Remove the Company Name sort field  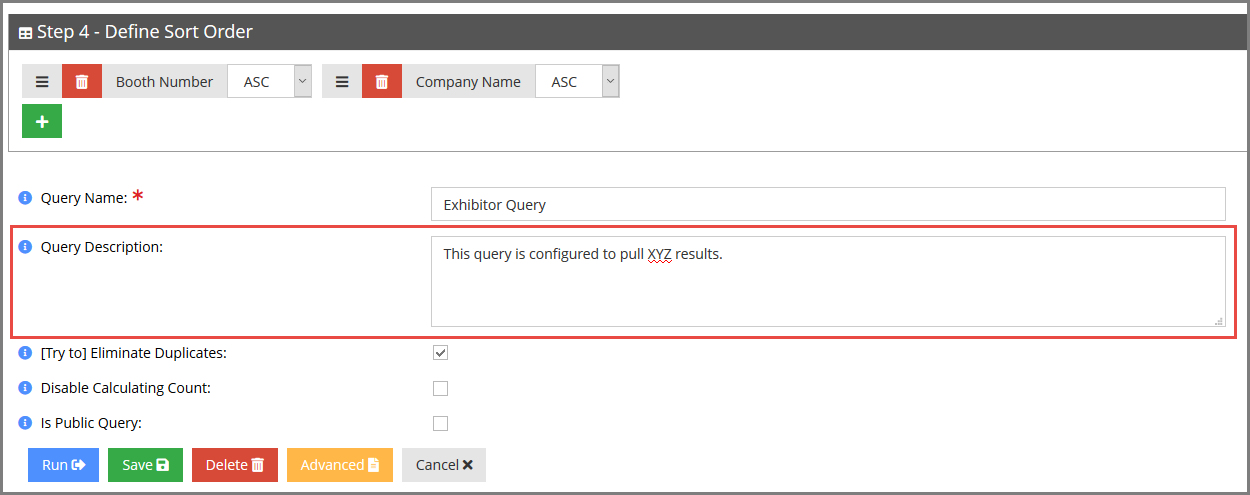click(x=382, y=82)
